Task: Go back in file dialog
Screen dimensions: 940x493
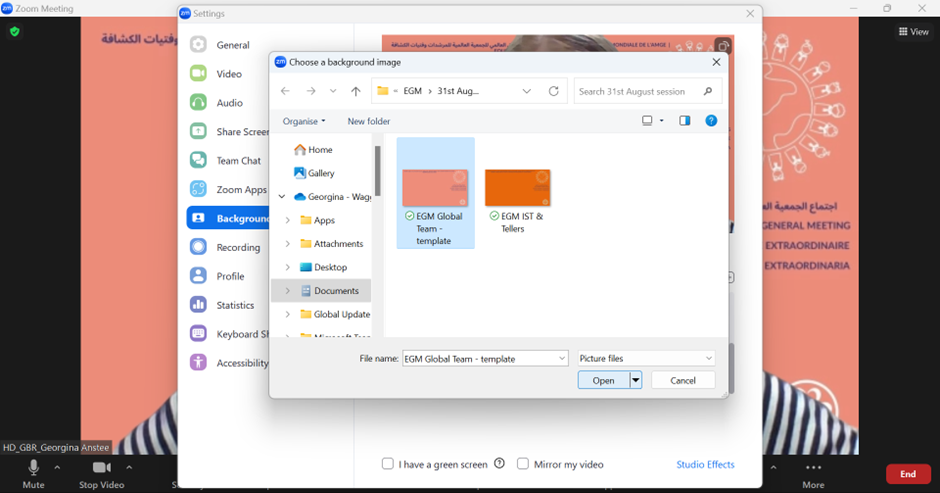Action: (285, 91)
